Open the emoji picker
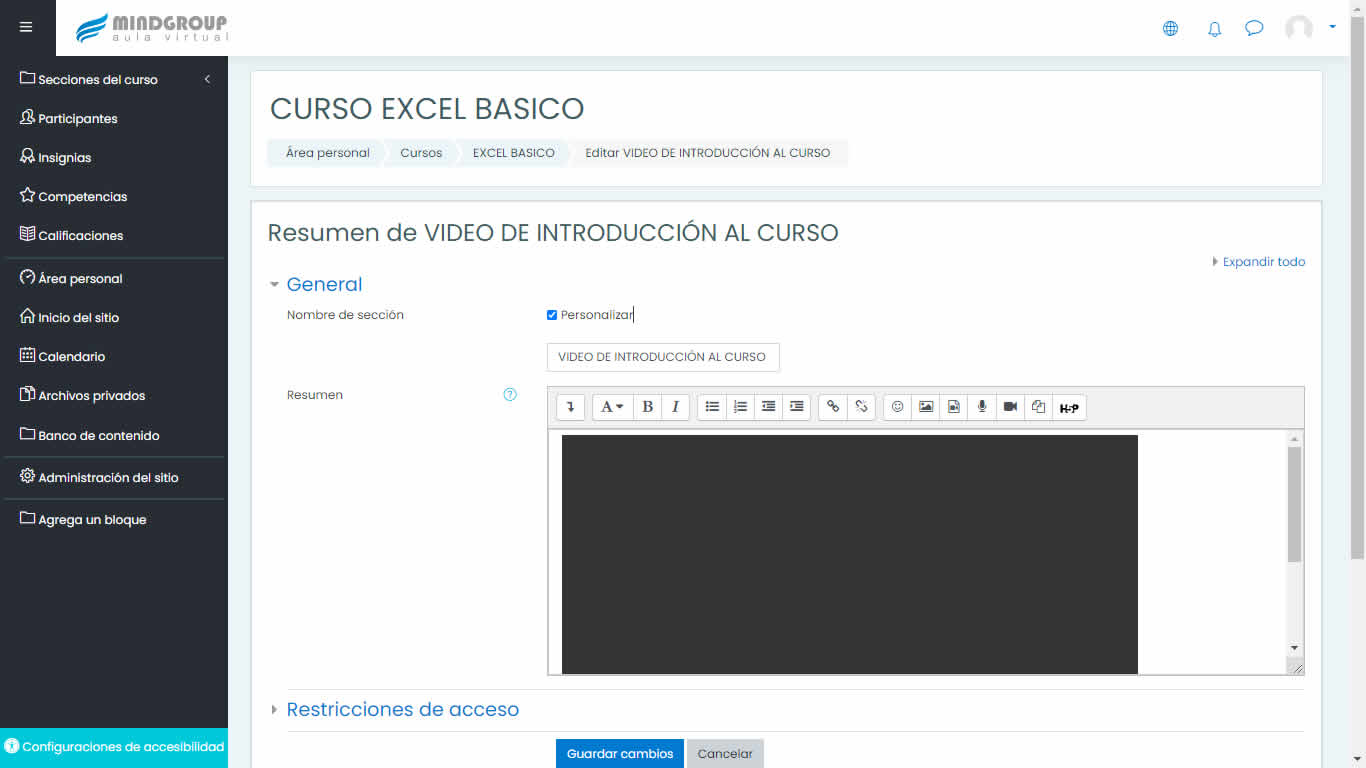This screenshot has height=768, width=1366. pos(897,407)
